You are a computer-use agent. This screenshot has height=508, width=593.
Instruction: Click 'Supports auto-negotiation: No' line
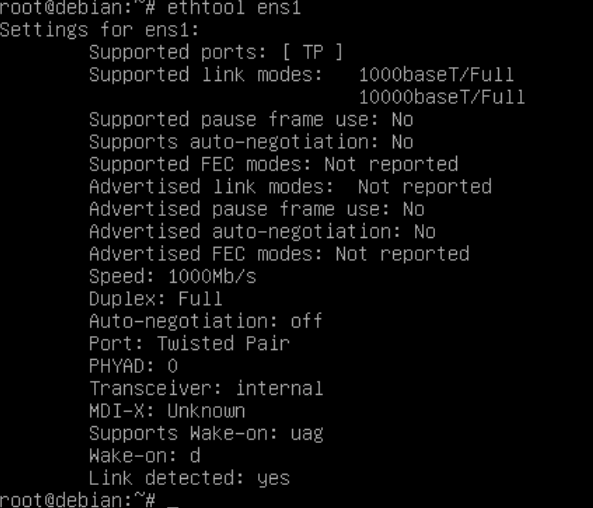pyautogui.click(x=251, y=142)
